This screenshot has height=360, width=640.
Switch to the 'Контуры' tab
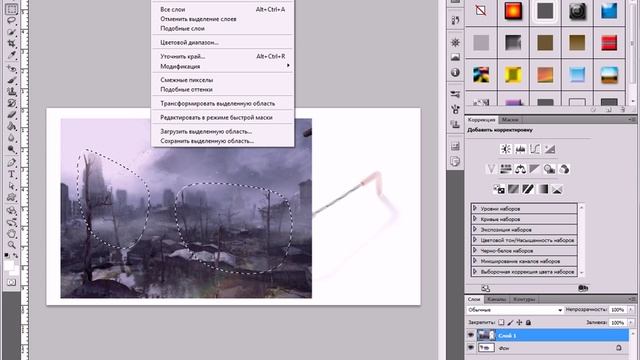point(524,299)
